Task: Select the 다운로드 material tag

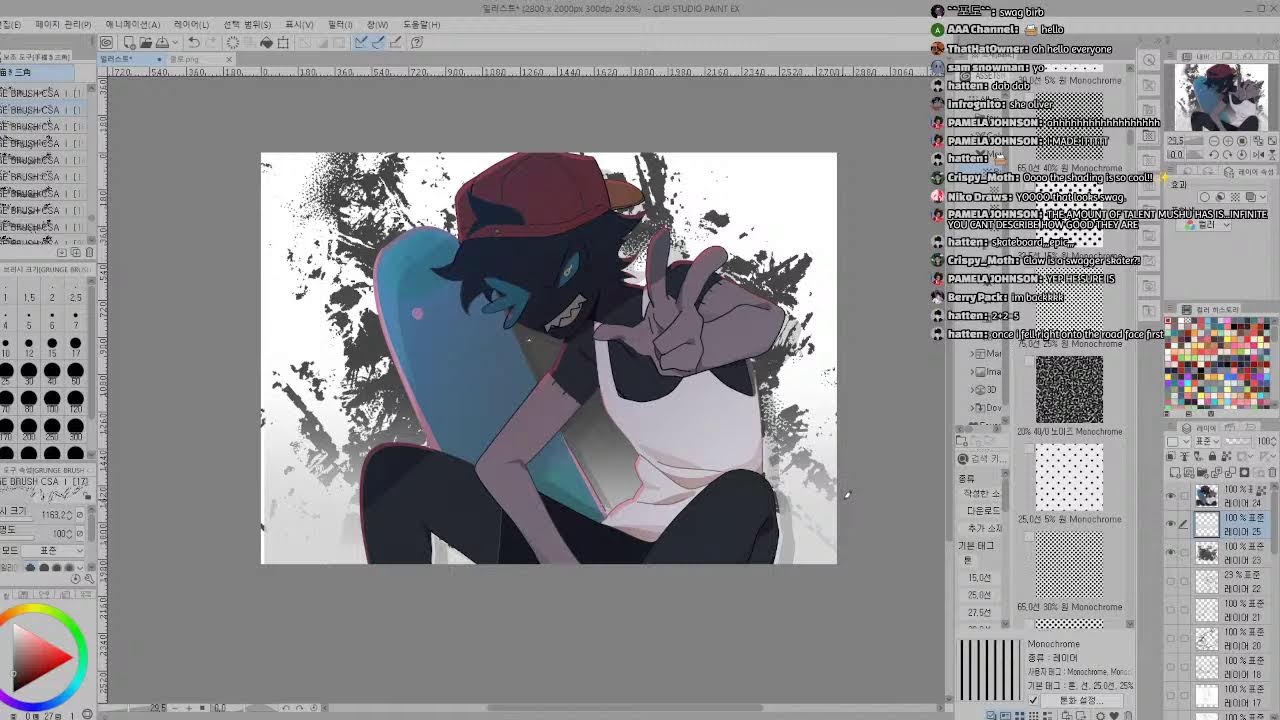Action: pos(982,510)
